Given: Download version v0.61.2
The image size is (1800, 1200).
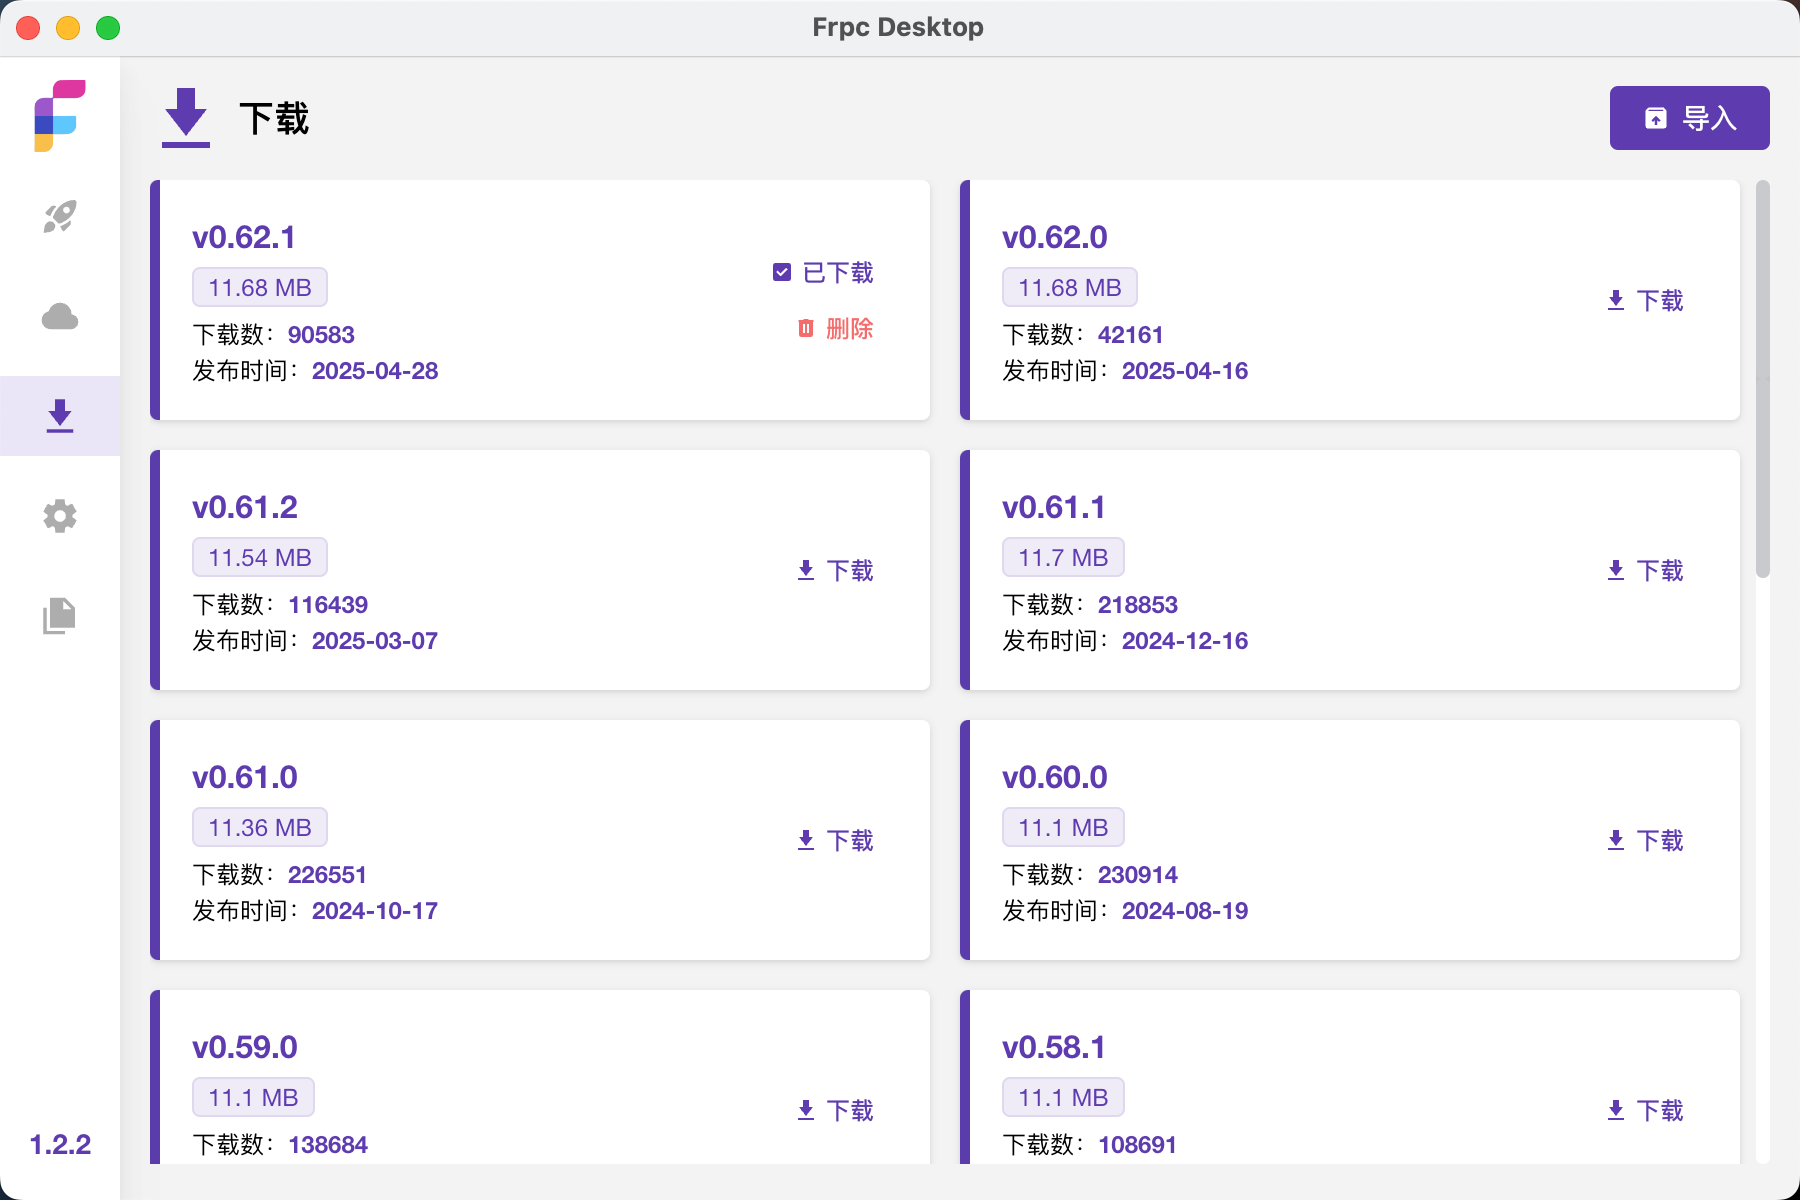Looking at the screenshot, I should click(x=835, y=571).
